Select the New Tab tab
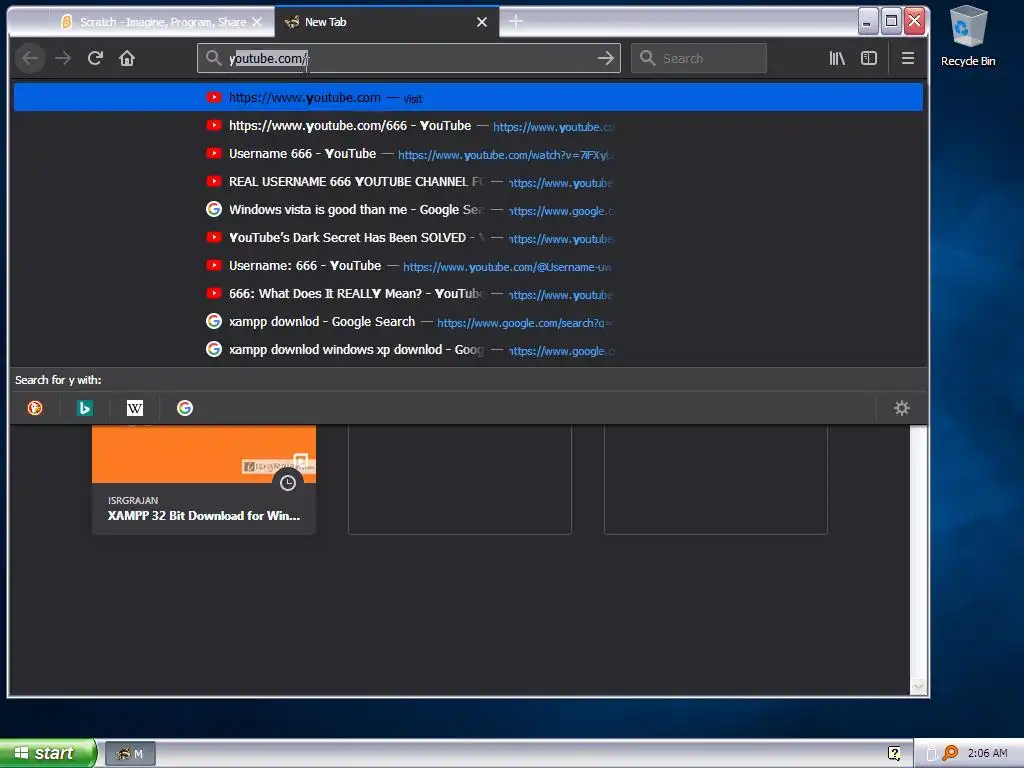1024x768 pixels. tap(385, 22)
